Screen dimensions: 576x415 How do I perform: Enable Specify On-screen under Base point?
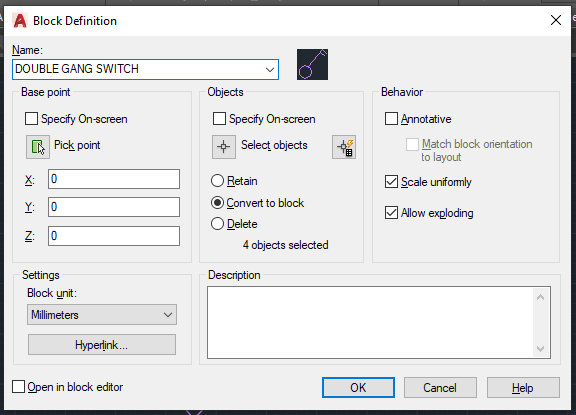coord(32,119)
